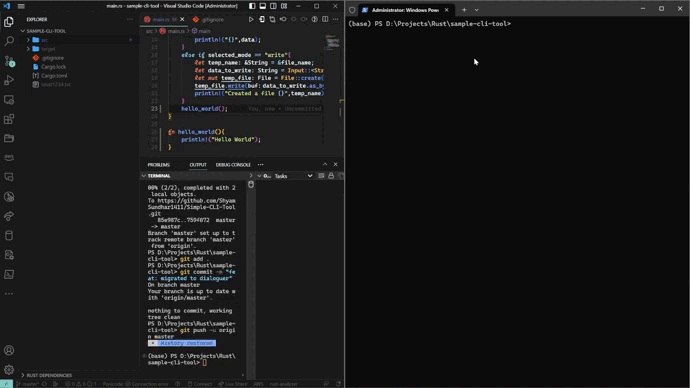Toggle secondary side bar layout icon

pyautogui.click(x=273, y=6)
